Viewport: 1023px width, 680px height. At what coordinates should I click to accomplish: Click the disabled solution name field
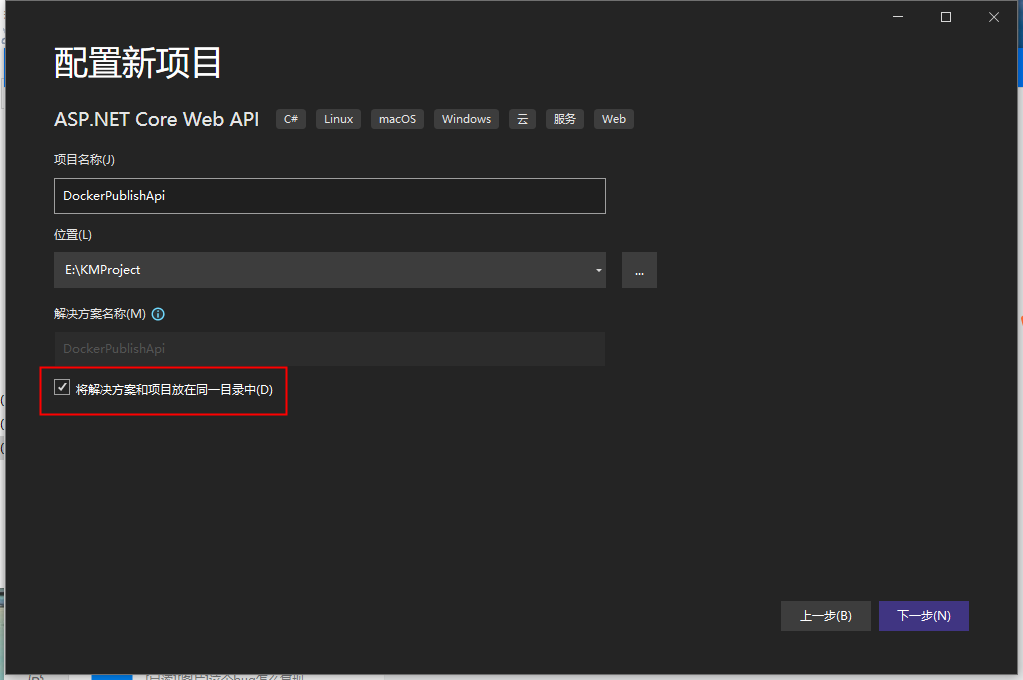329,349
